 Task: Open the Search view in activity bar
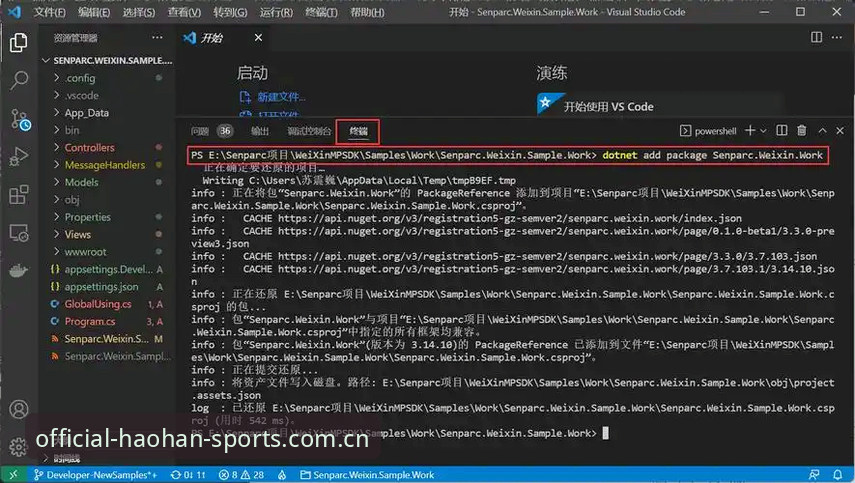pyautogui.click(x=19, y=80)
